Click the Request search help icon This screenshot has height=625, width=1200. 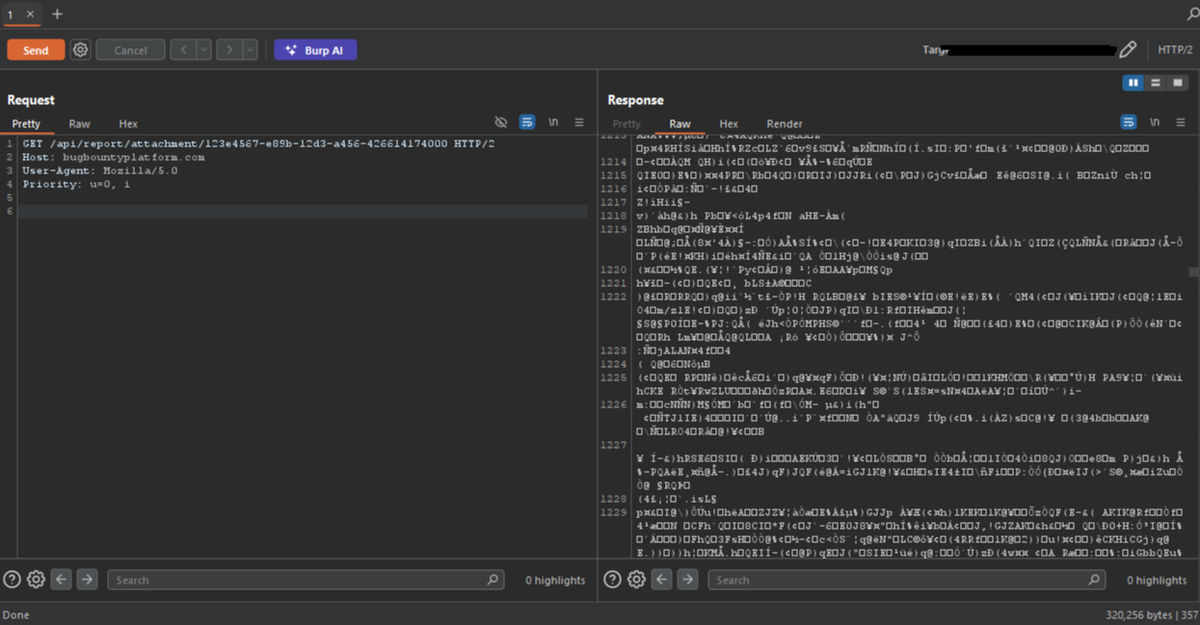pyautogui.click(x=12, y=579)
